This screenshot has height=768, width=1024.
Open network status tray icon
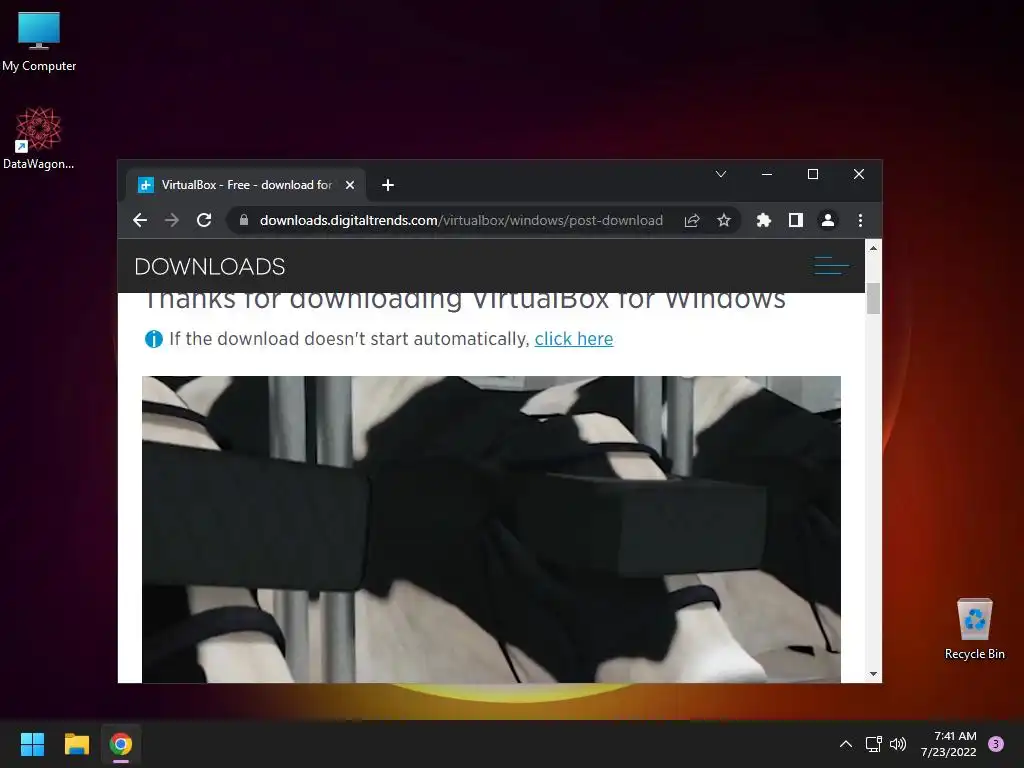[x=873, y=744]
